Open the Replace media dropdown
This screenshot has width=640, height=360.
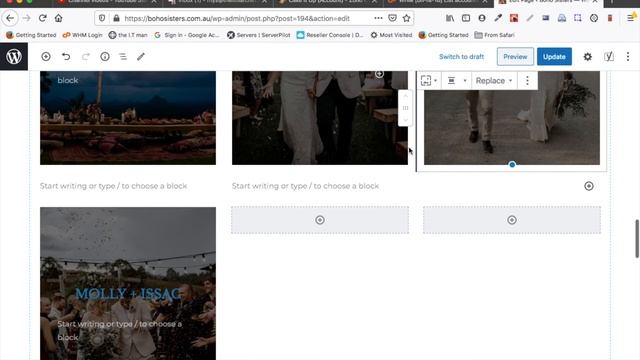(493, 80)
